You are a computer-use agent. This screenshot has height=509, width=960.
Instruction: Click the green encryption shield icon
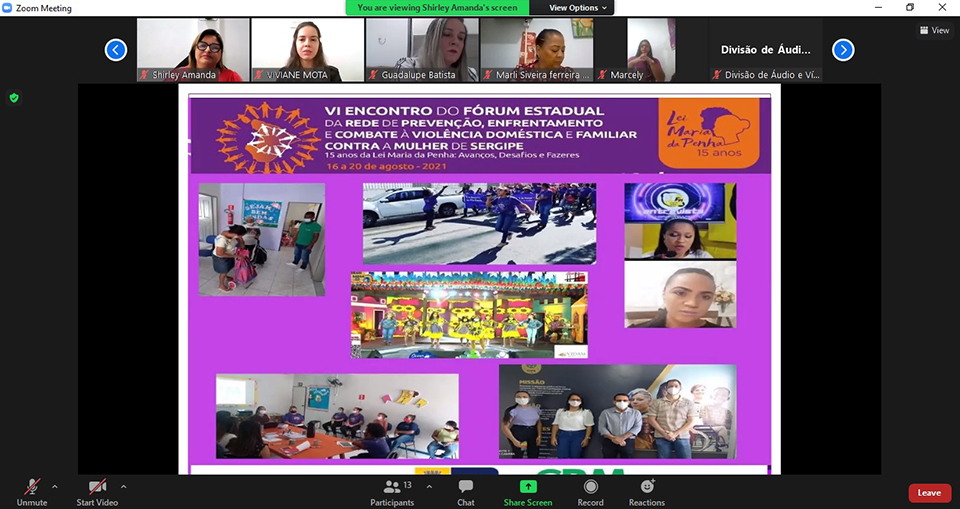click(14, 98)
